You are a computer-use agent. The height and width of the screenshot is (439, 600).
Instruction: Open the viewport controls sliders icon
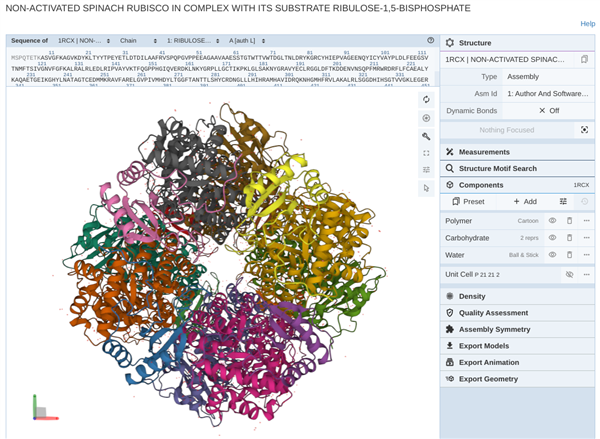[426, 170]
